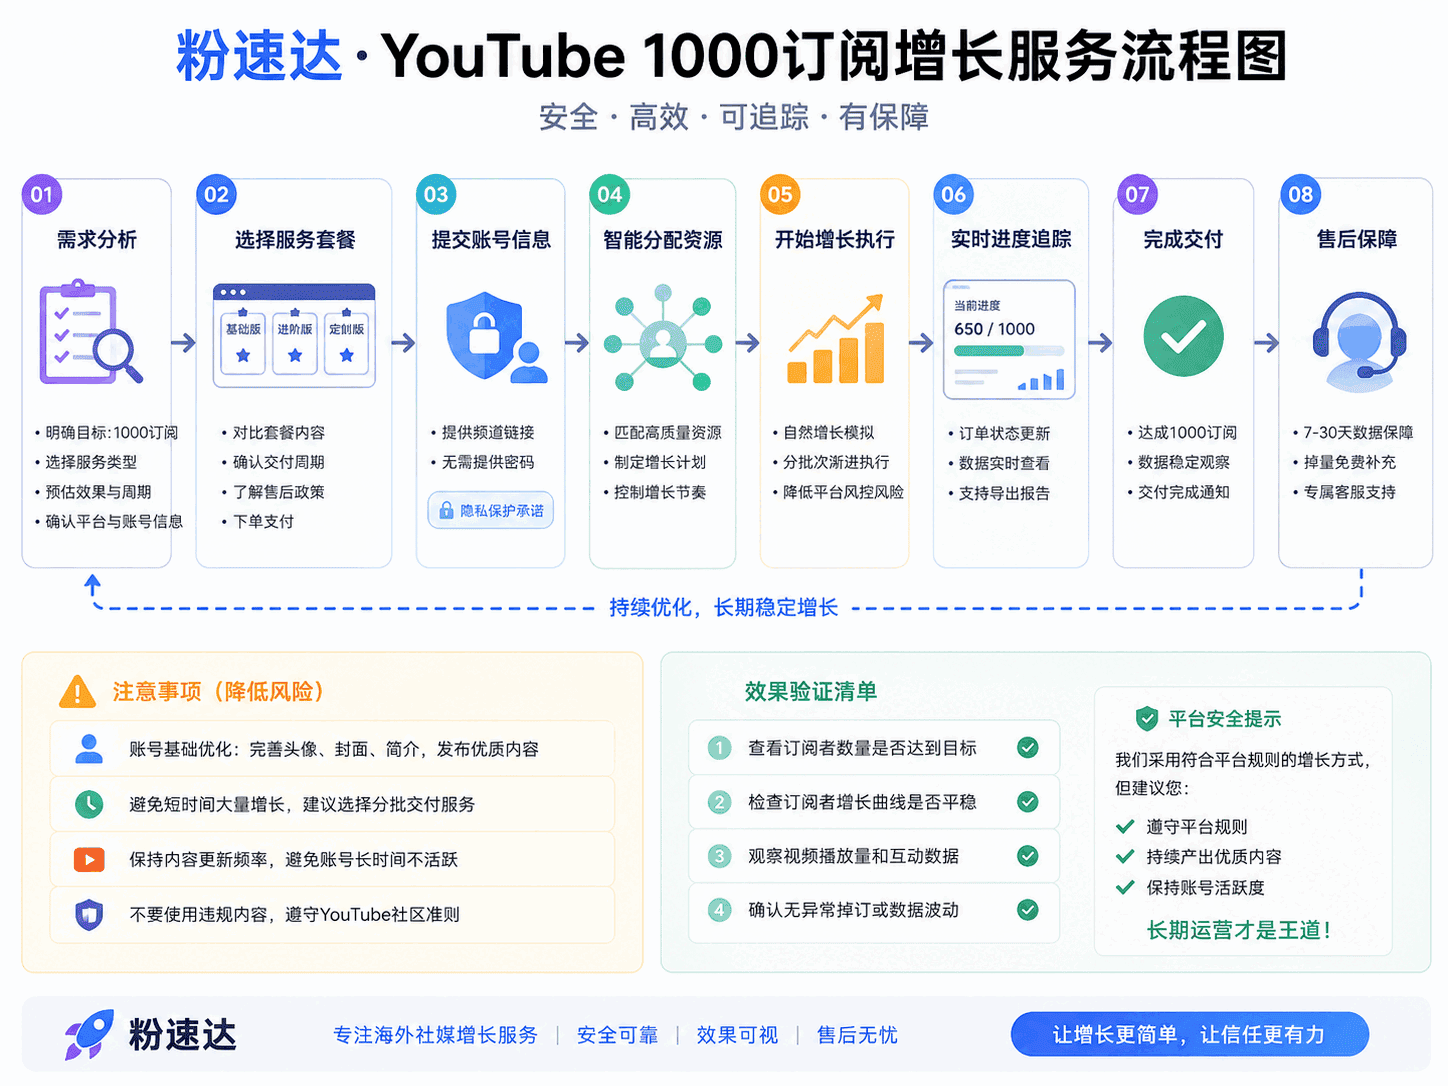Click the 账号基础优化 notice row
The image size is (1448, 1086).
click(x=332, y=749)
